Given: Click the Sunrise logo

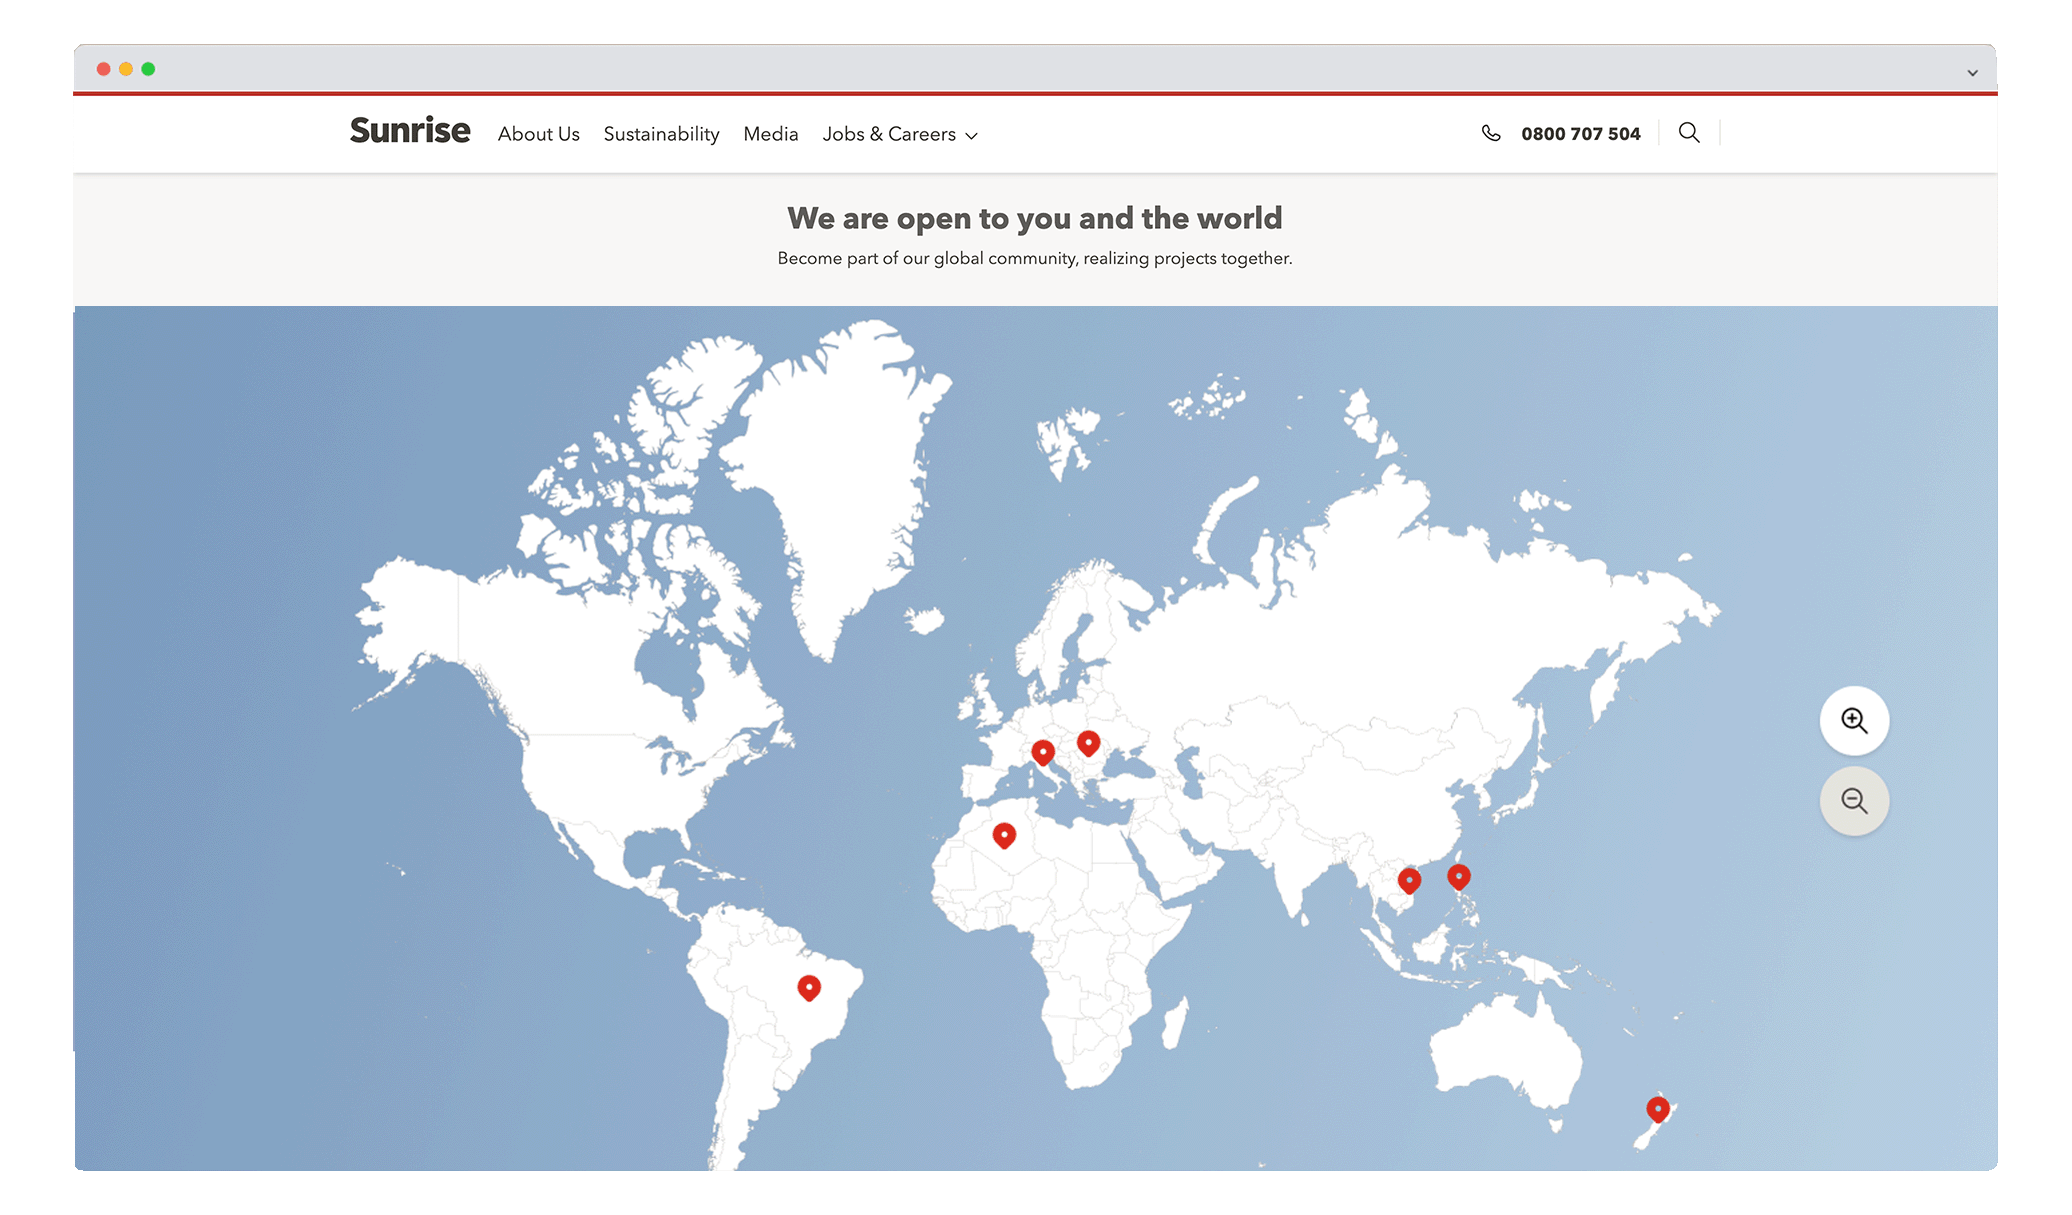Looking at the screenshot, I should point(410,131).
